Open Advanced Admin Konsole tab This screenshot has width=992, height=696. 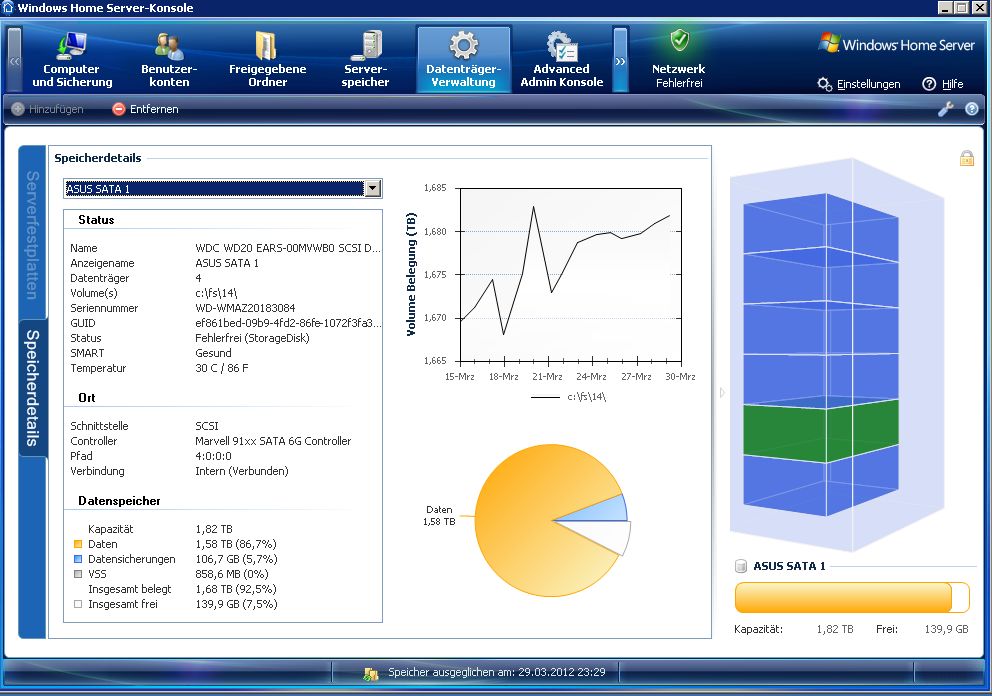[562, 59]
